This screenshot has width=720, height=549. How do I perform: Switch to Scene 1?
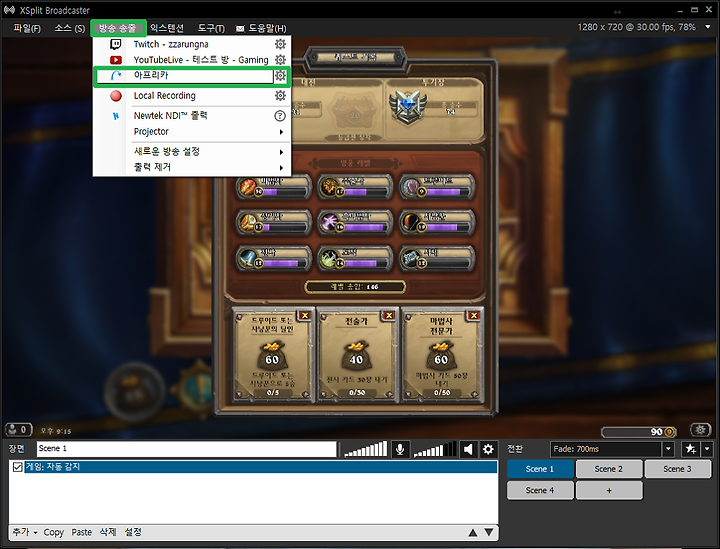point(540,469)
